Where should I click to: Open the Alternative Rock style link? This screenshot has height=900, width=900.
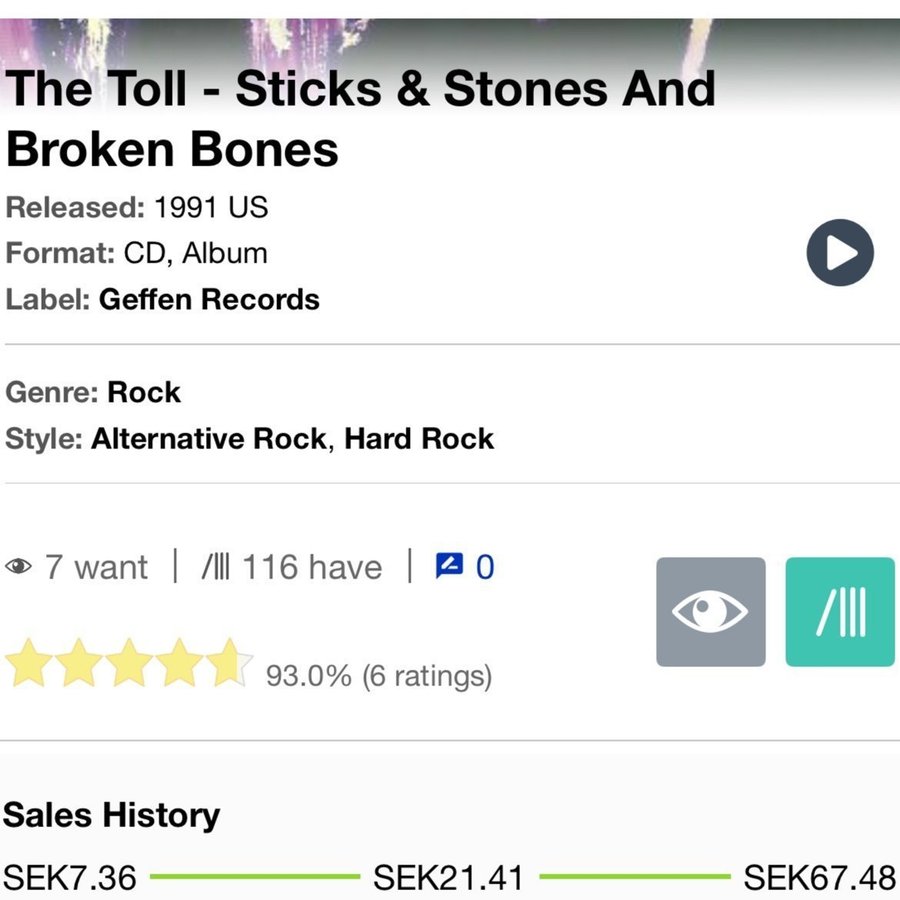[208, 439]
